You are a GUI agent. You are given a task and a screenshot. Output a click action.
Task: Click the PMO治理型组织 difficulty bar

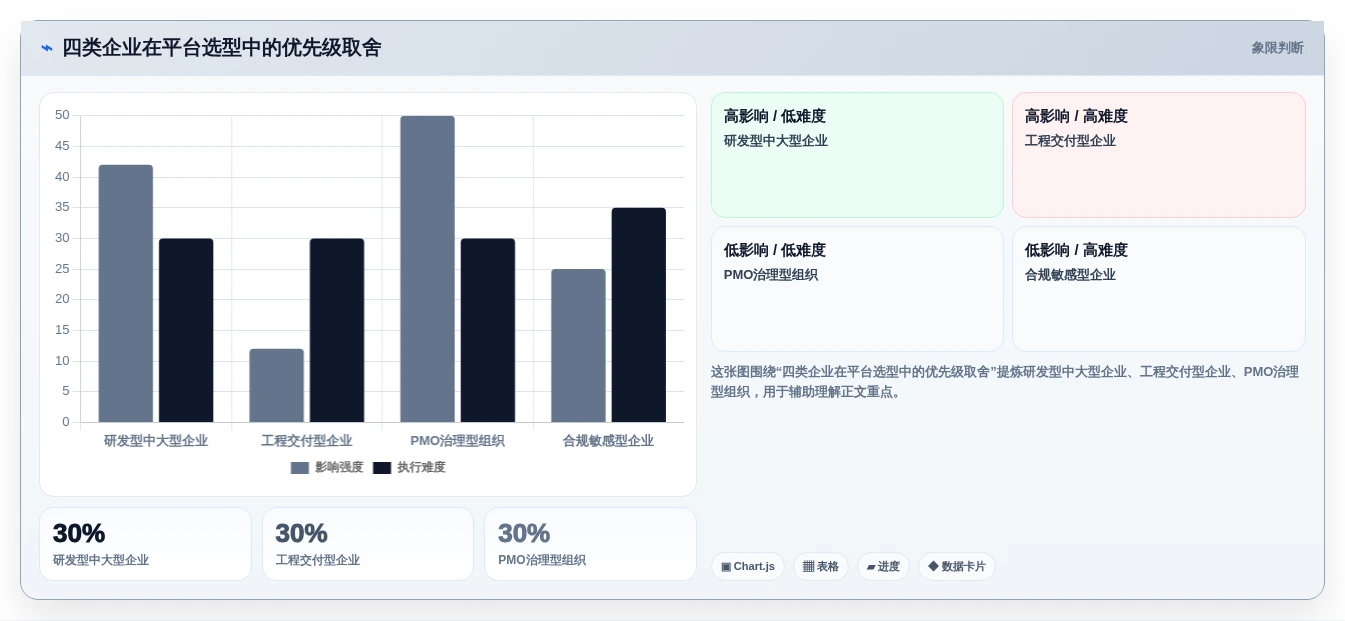click(x=488, y=330)
